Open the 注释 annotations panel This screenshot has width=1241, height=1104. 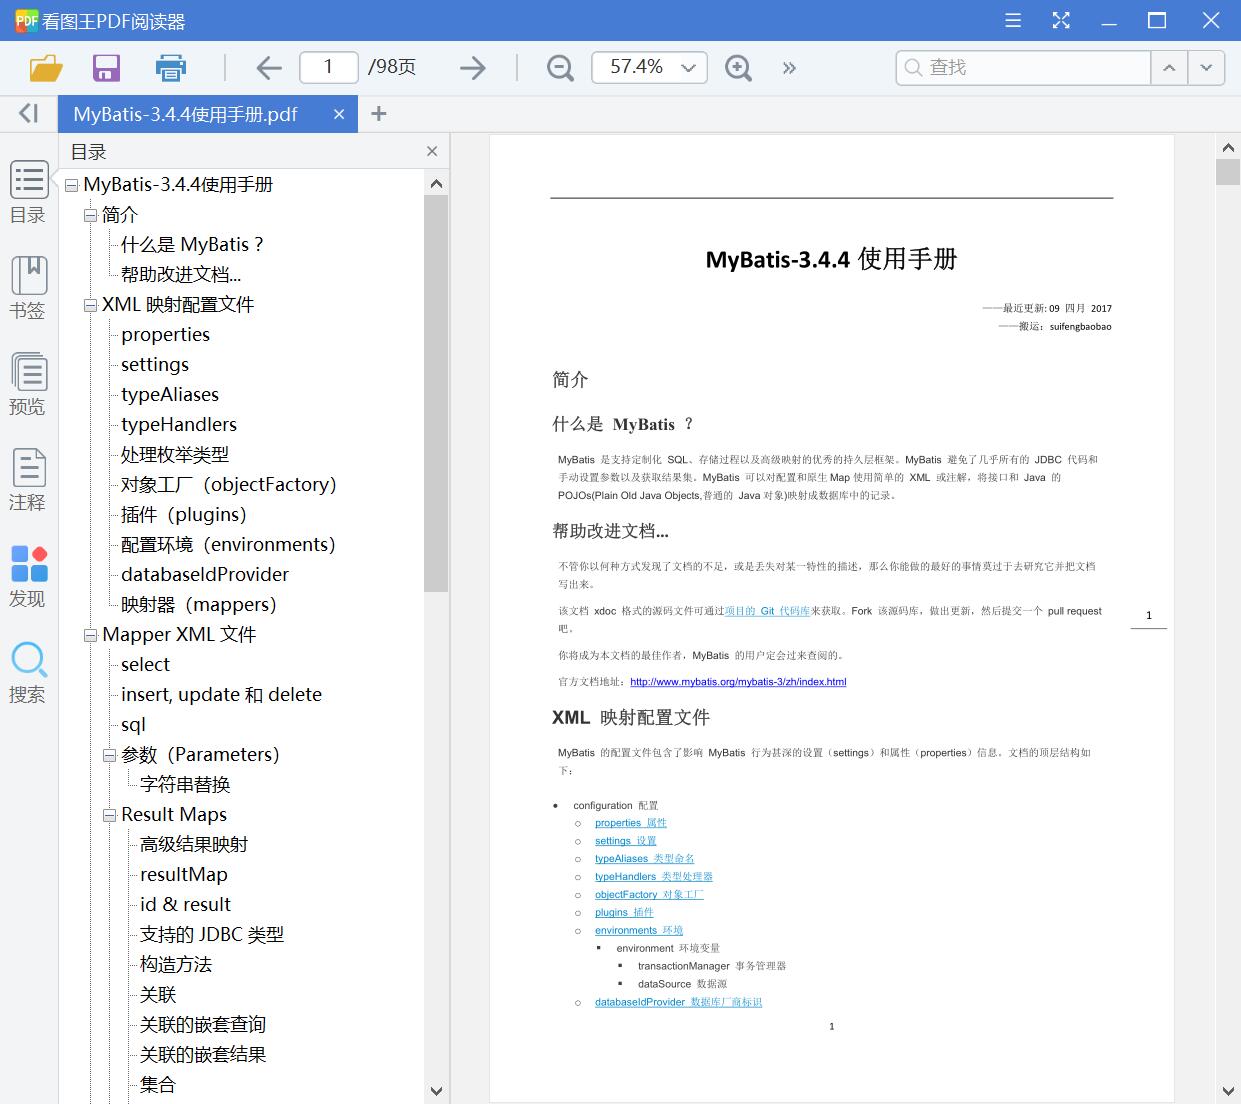28,480
